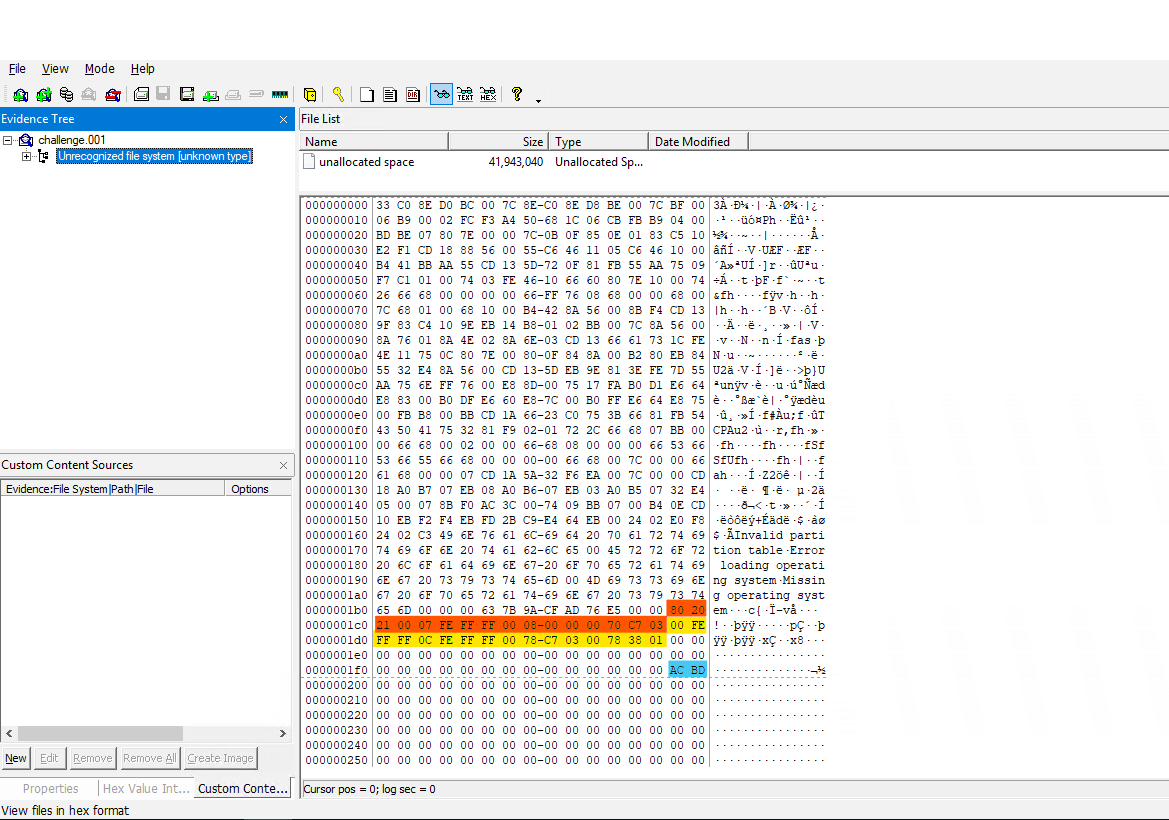
Task: Select the unallocated space file entry
Action: tap(366, 162)
